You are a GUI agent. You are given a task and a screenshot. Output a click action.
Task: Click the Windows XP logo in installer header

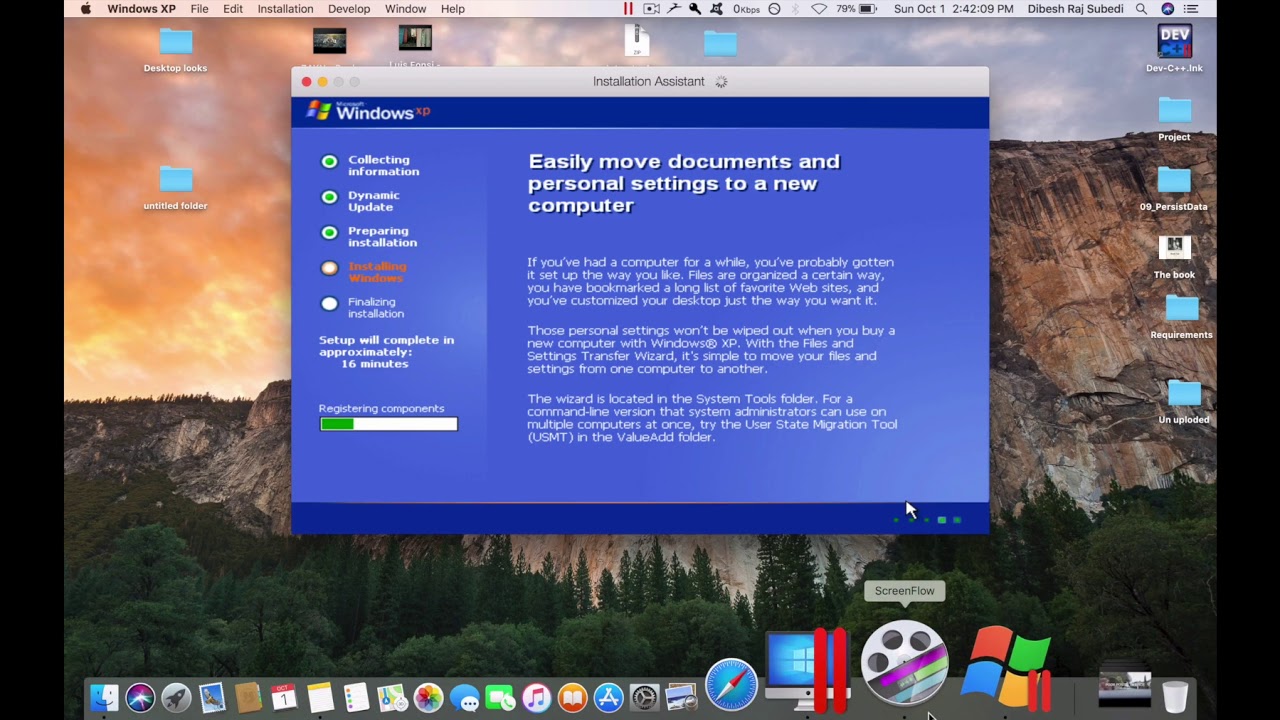pos(368,111)
